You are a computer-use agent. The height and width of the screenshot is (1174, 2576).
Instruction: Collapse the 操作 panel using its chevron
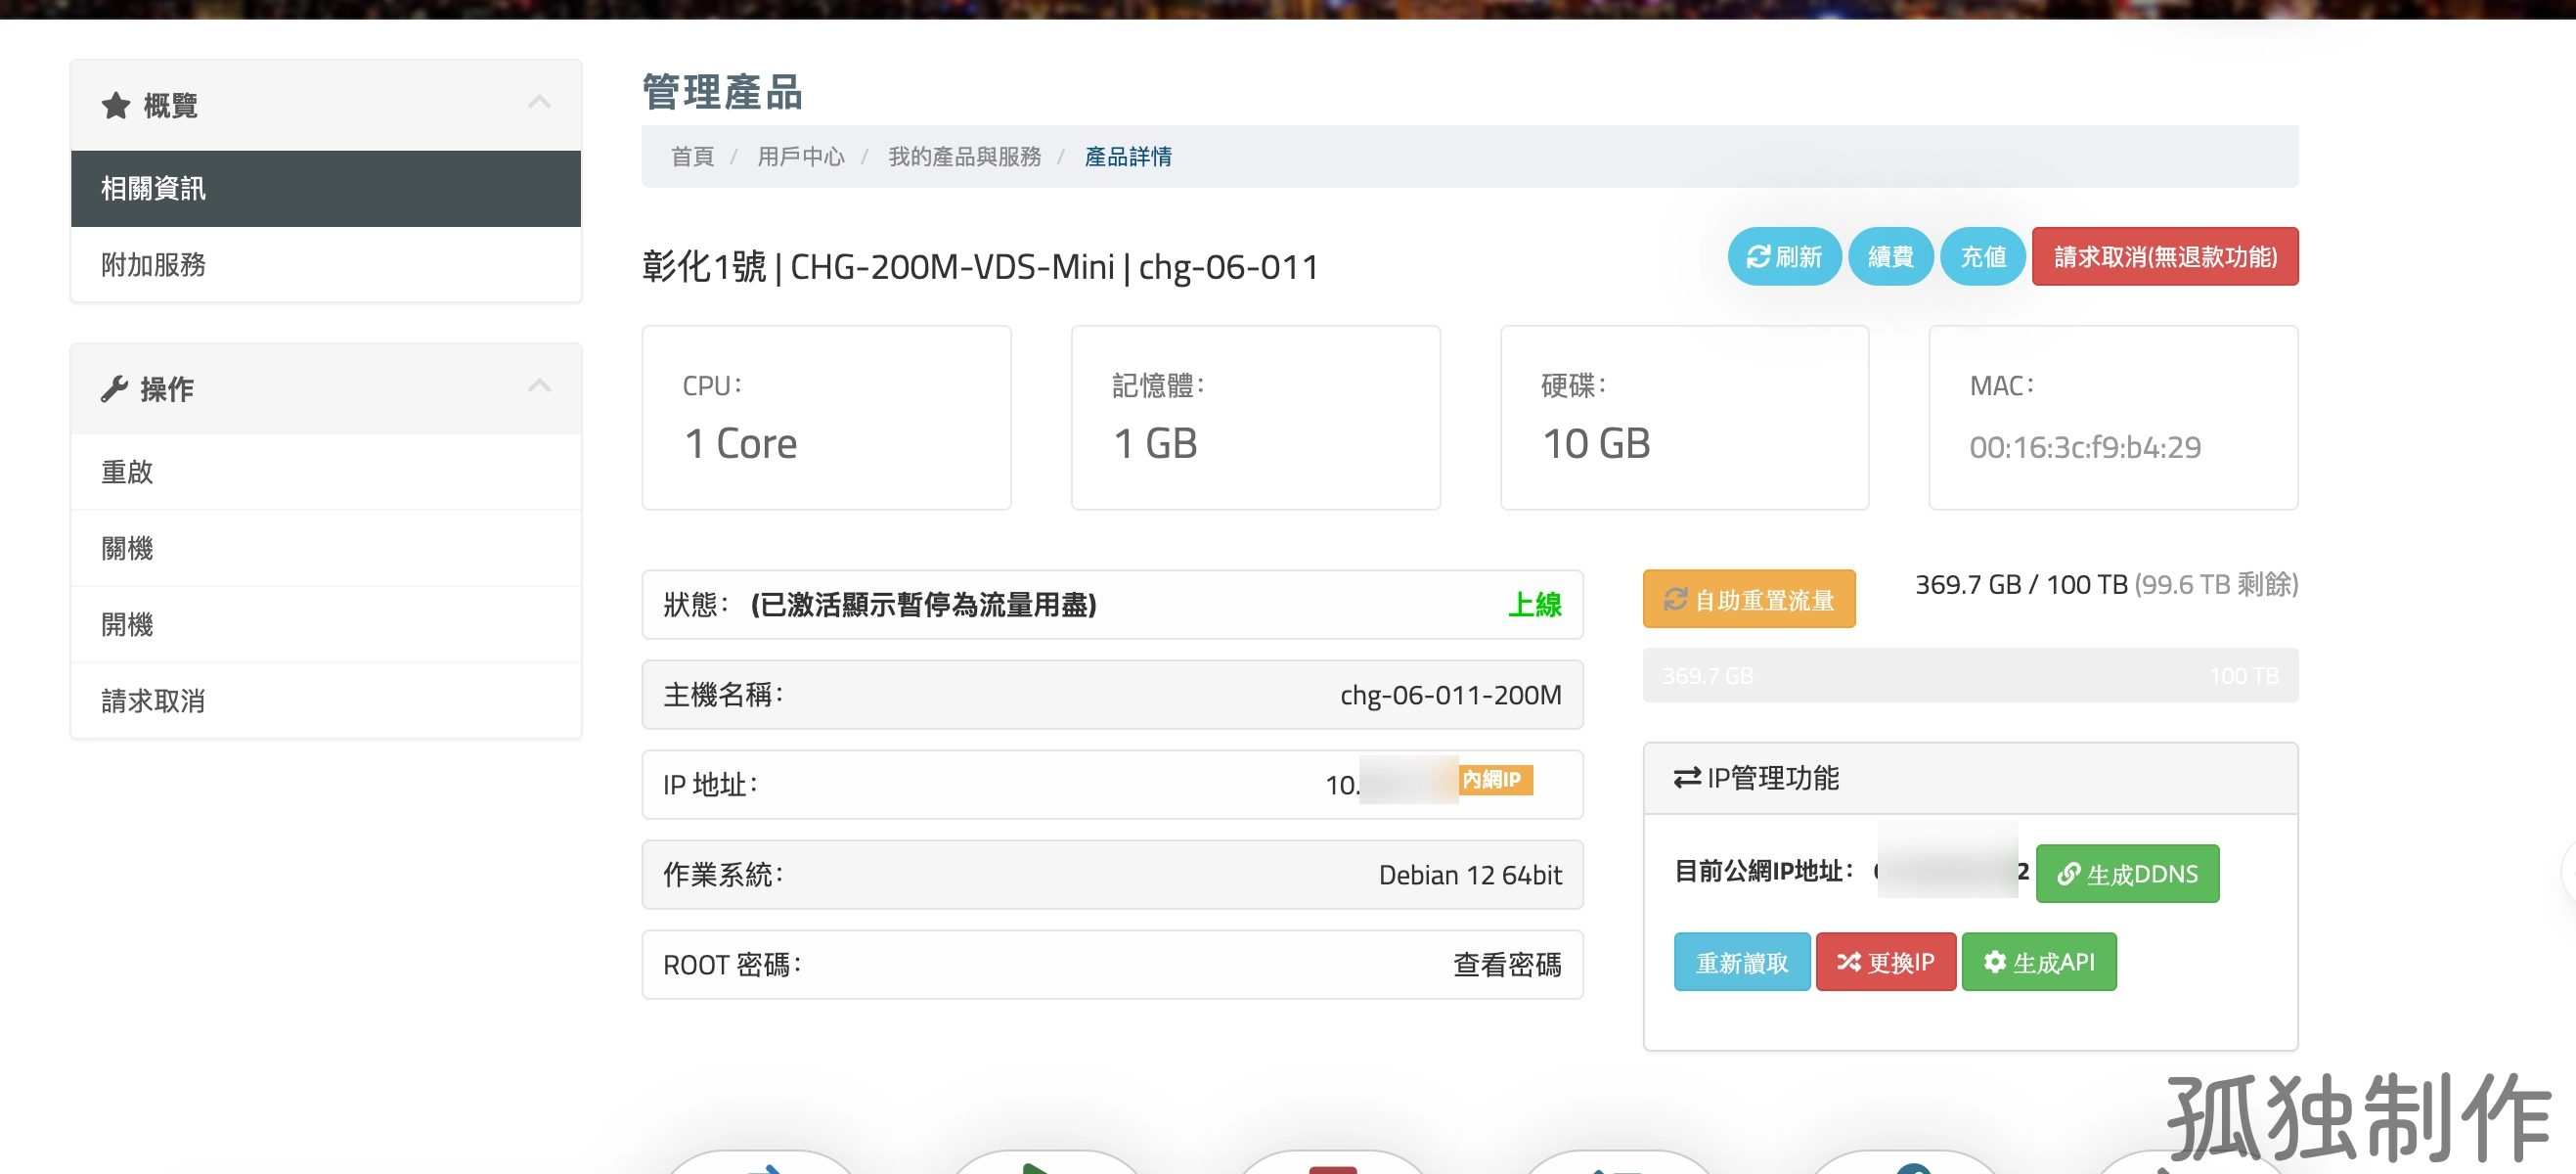tap(539, 386)
